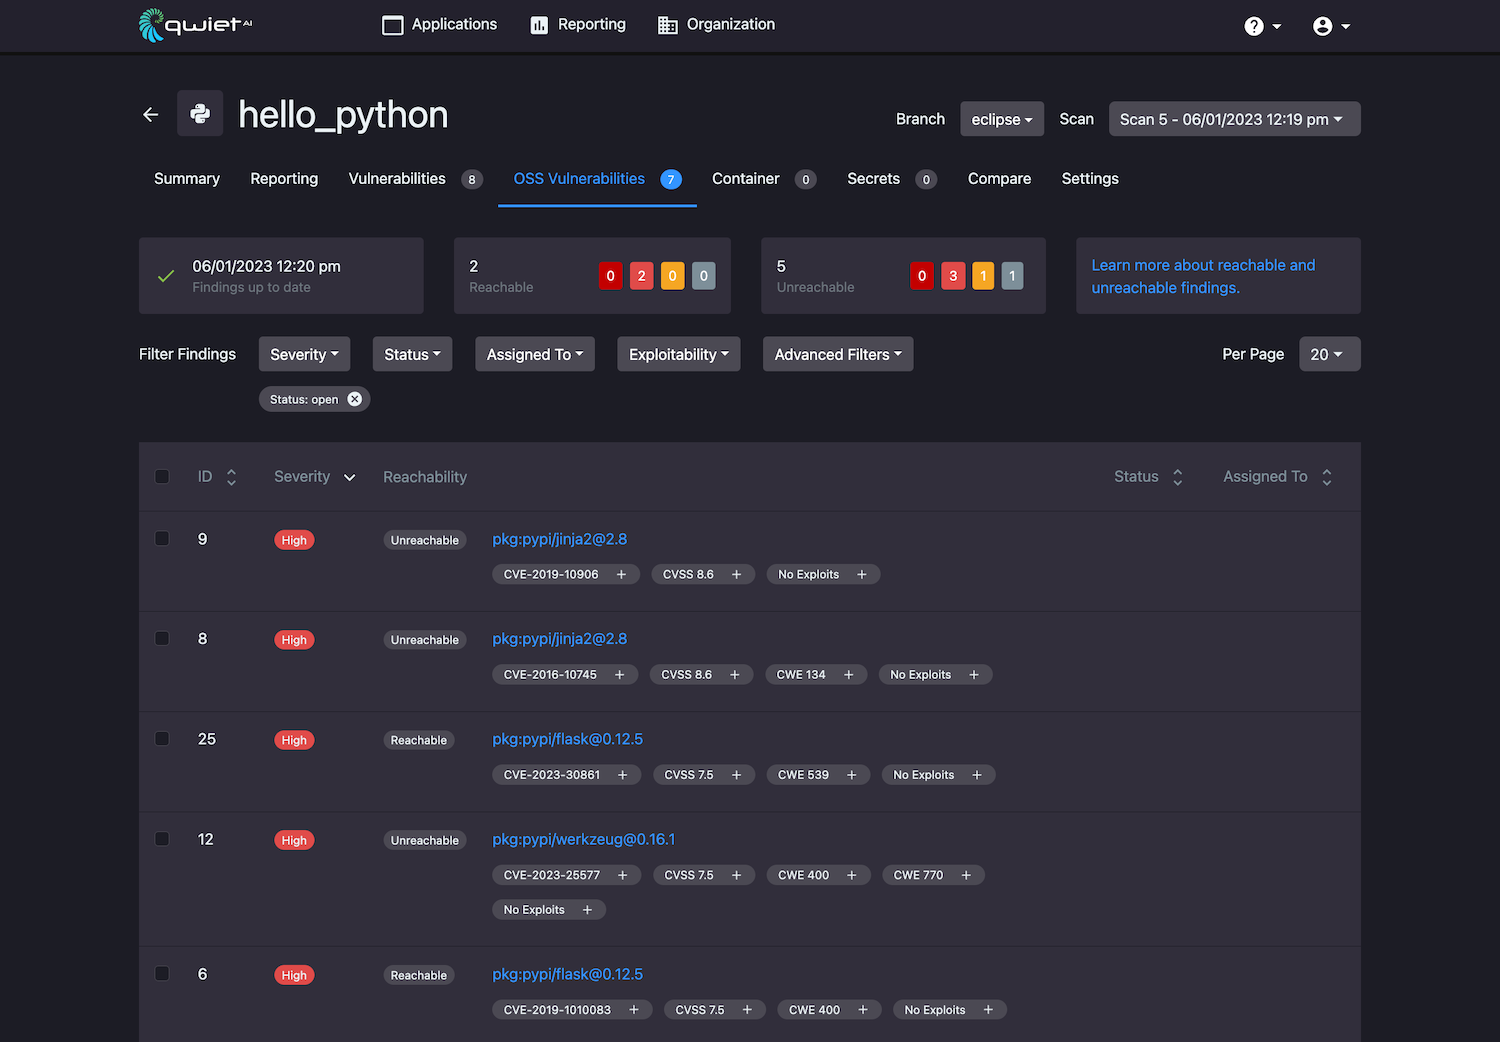Click plus on CVE-2023-30861 tag
The height and width of the screenshot is (1042, 1500).
622,774
